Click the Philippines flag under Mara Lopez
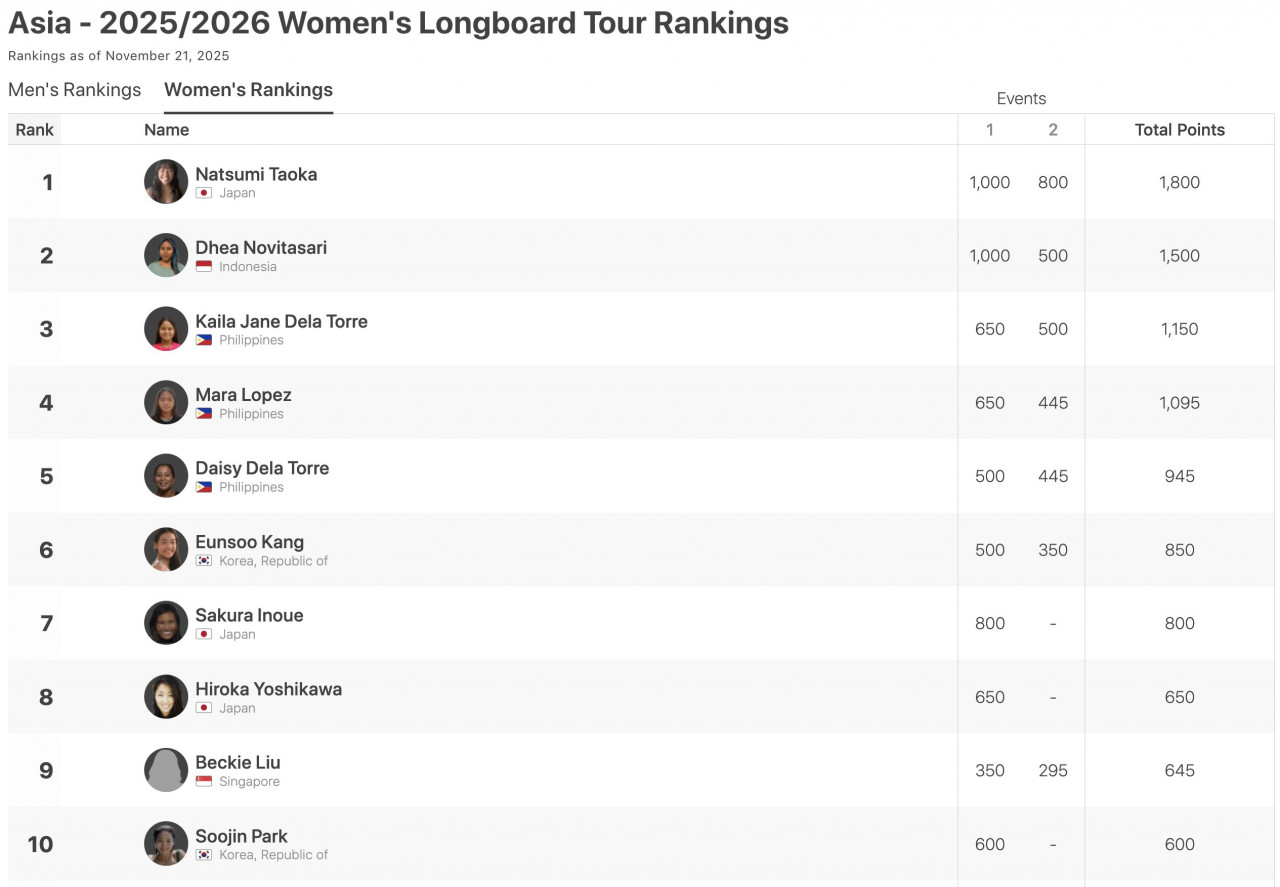The height and width of the screenshot is (887, 1280). (204, 414)
